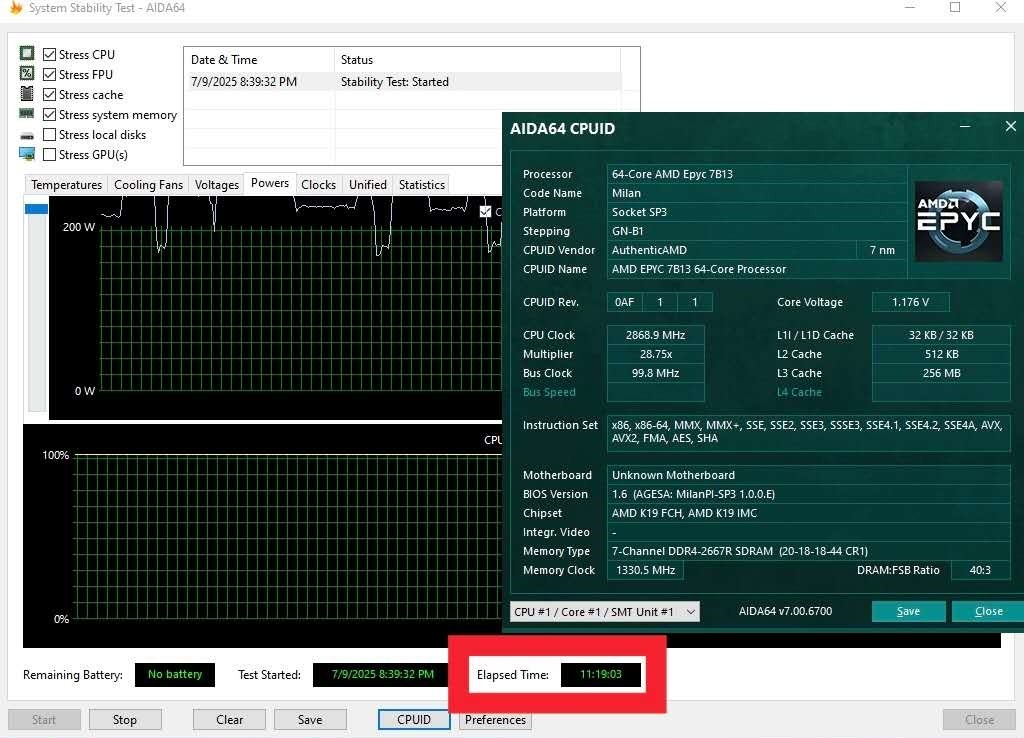Click the blue graph color indicator left of power graph
The height and width of the screenshot is (738, 1024).
coord(37,209)
